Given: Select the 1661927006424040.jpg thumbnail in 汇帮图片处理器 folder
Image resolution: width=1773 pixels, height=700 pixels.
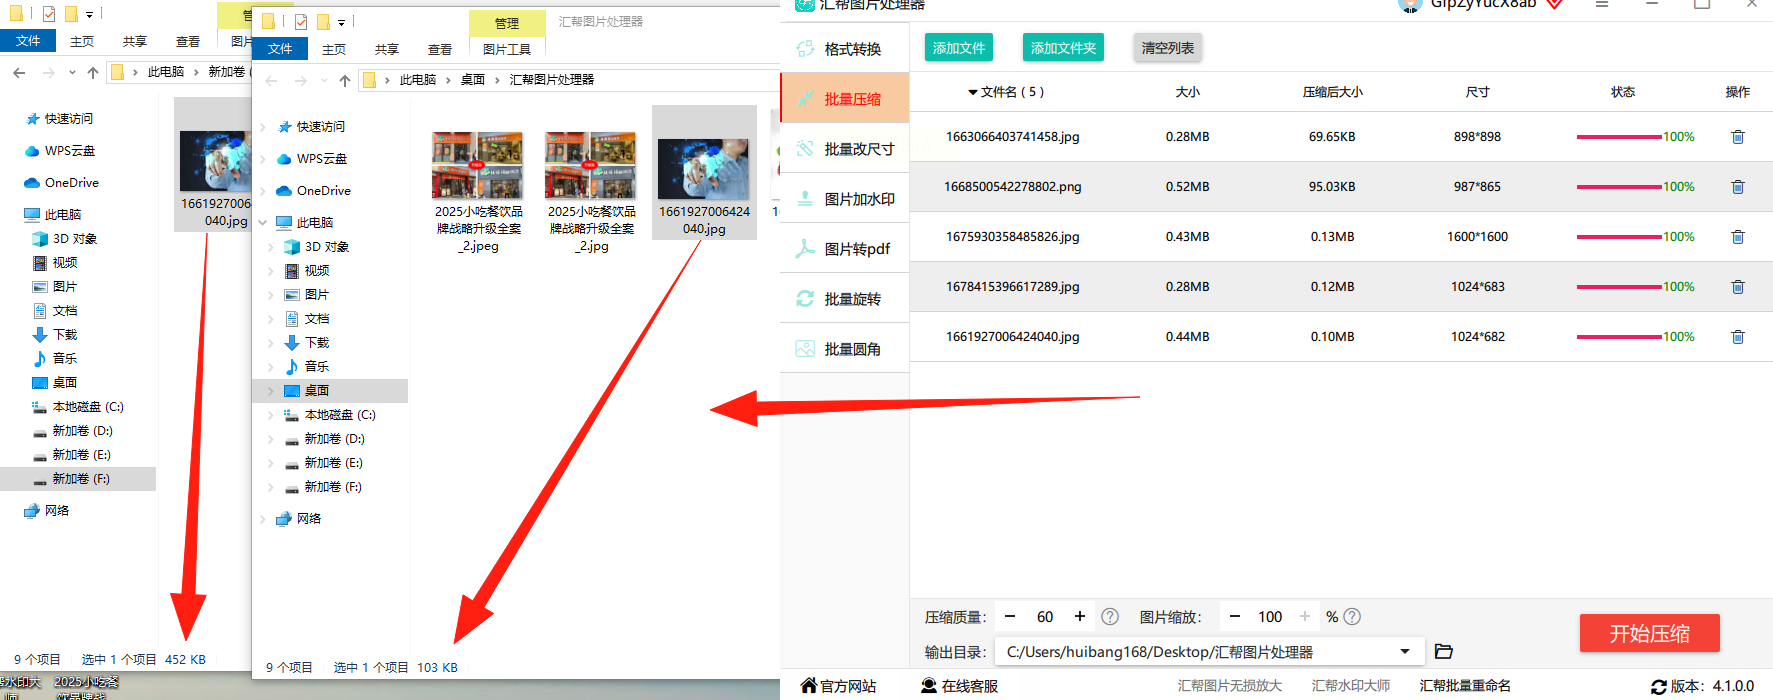Looking at the screenshot, I should coord(704,172).
